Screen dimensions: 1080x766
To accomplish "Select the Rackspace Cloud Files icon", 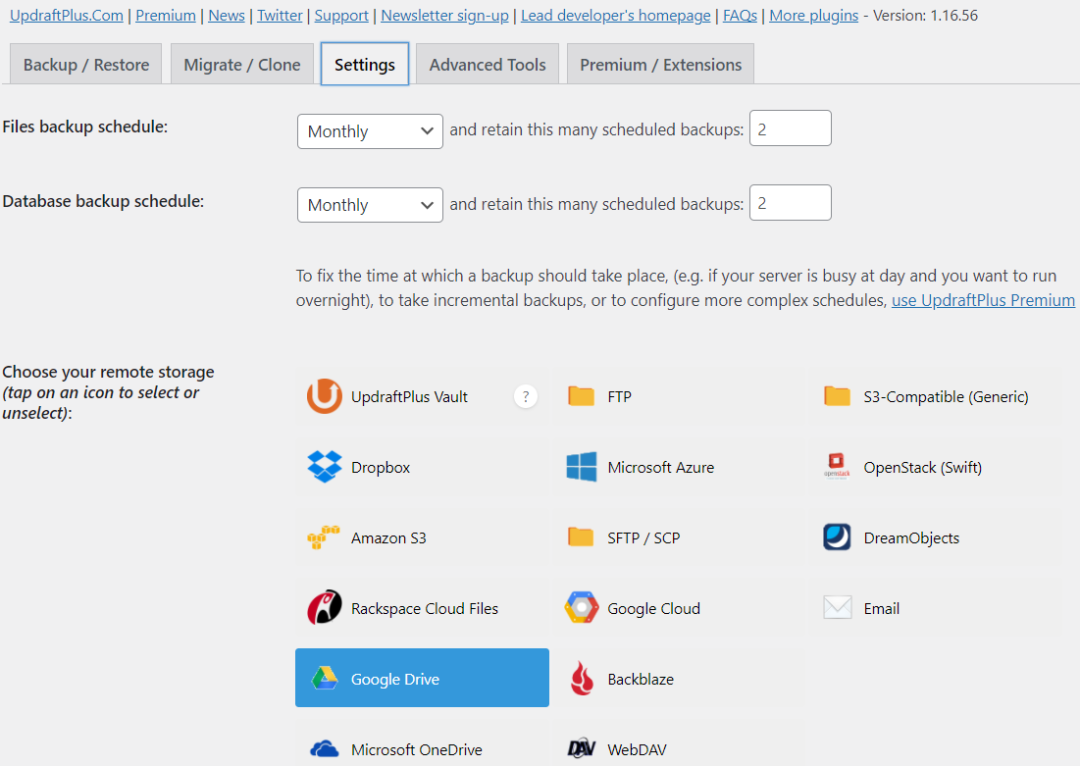I will tap(324, 608).
